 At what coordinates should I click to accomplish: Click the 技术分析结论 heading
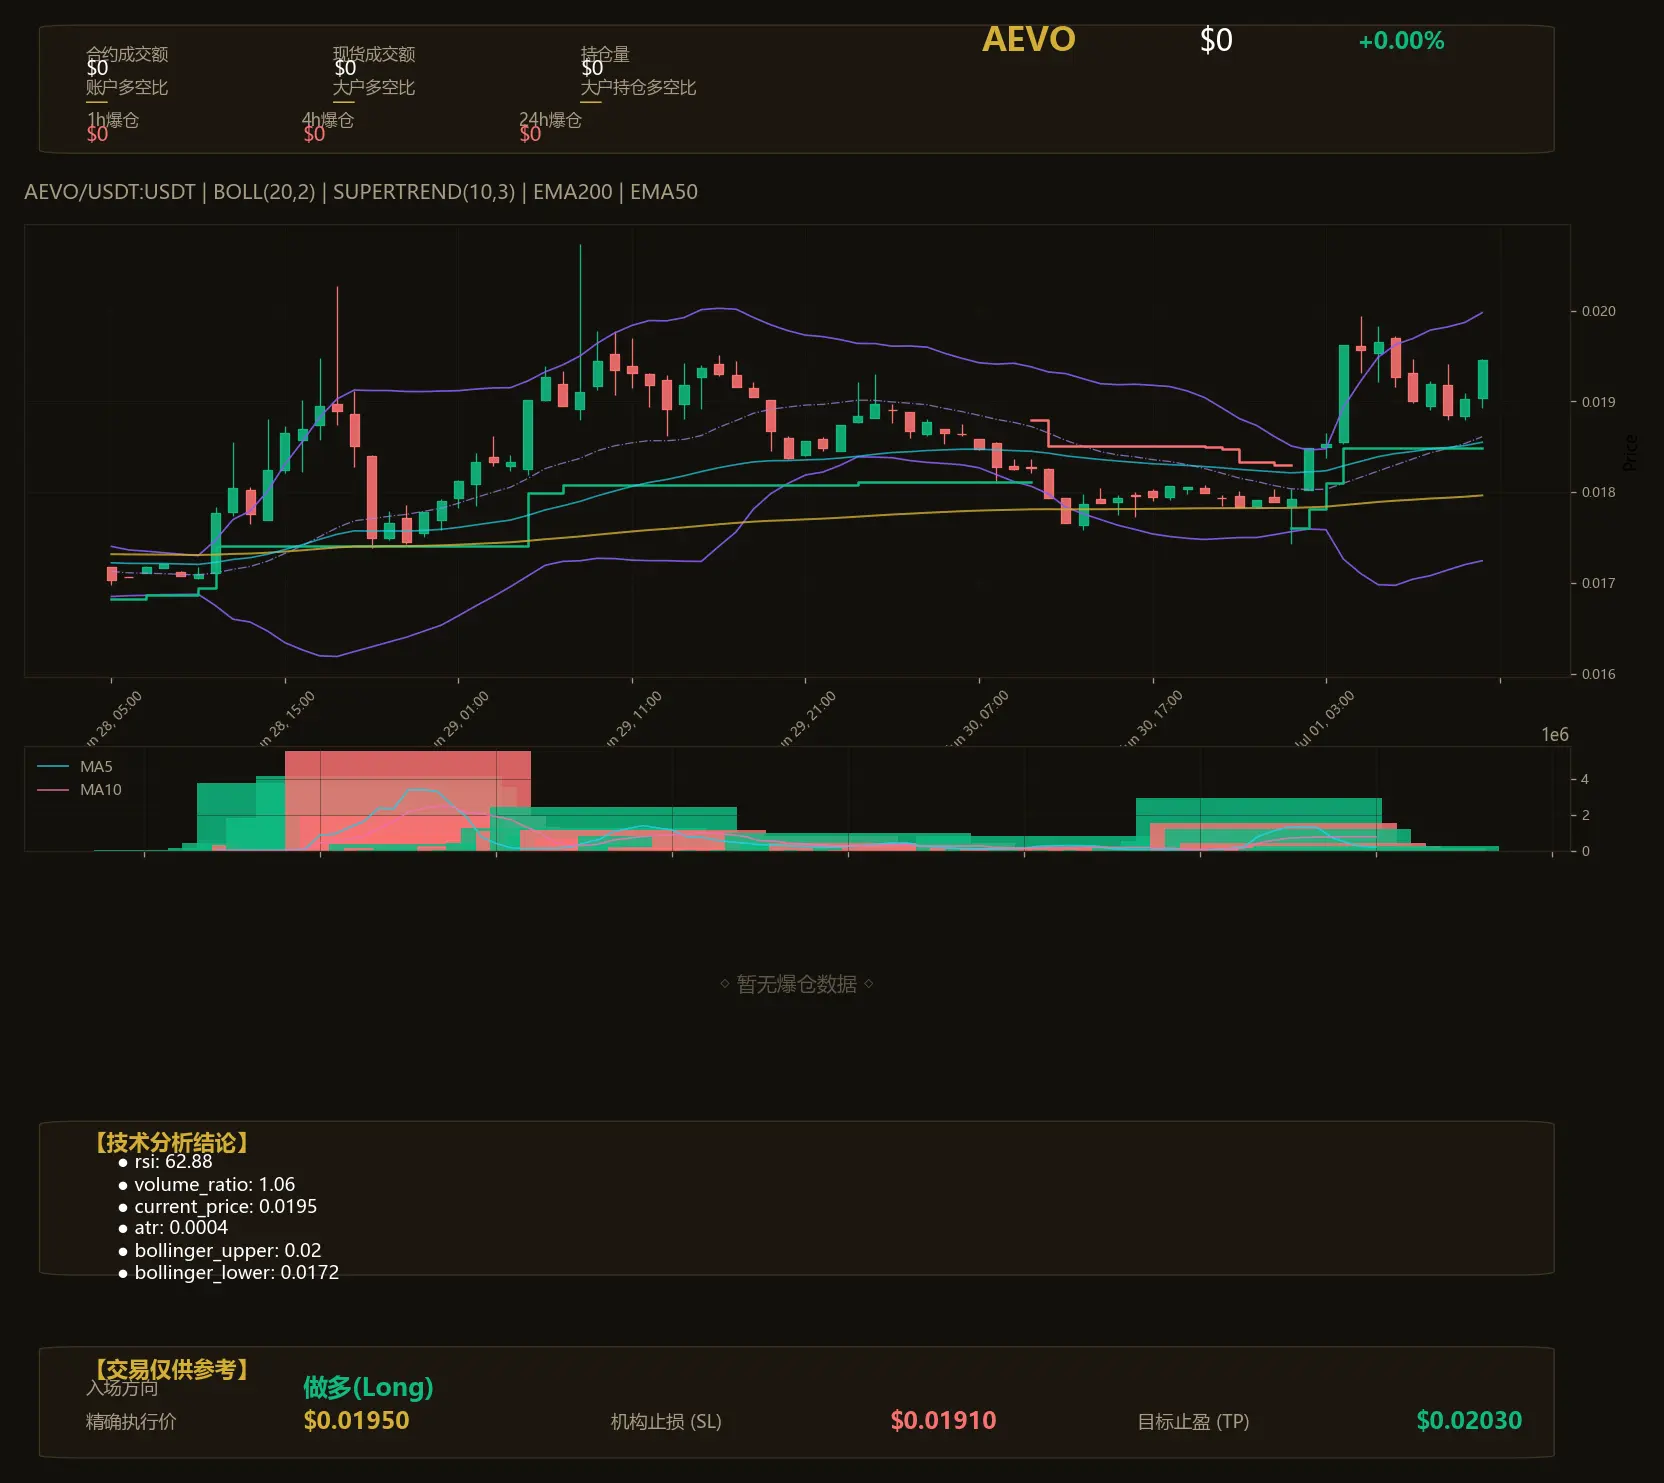click(170, 1143)
